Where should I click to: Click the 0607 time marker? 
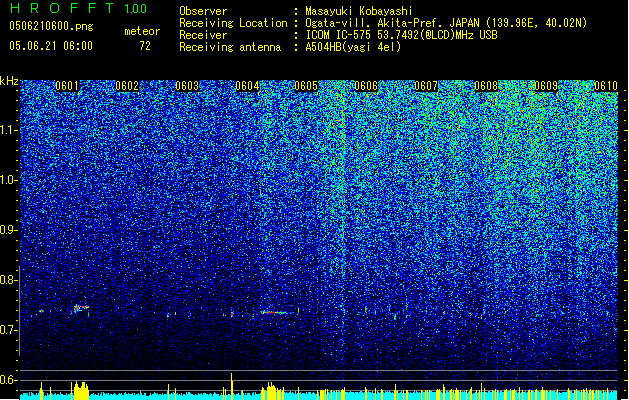click(426, 86)
